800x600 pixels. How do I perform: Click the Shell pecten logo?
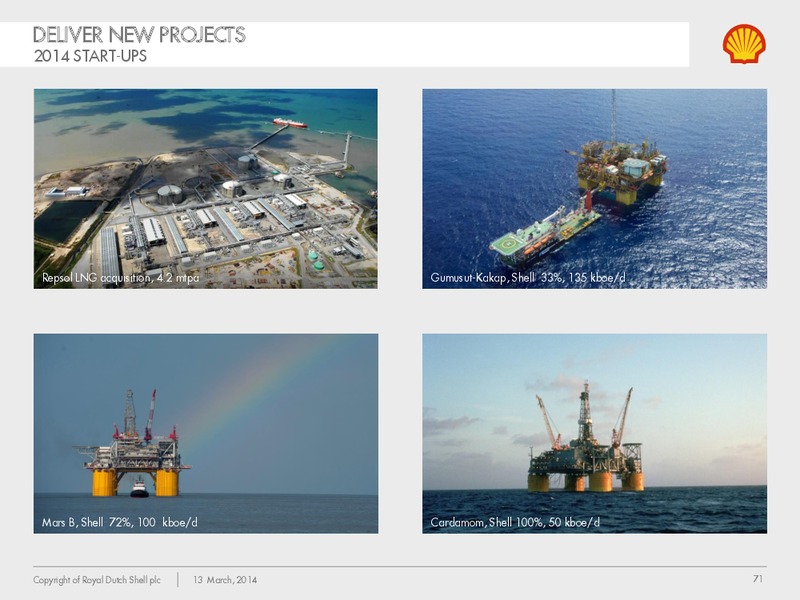pos(744,44)
